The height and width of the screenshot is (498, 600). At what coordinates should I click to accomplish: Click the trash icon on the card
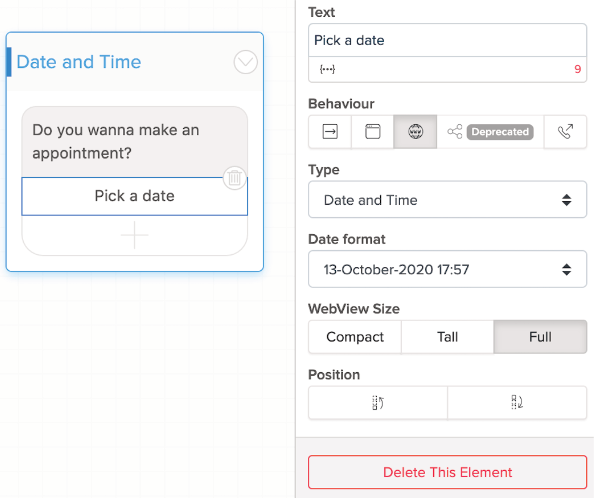click(x=234, y=178)
